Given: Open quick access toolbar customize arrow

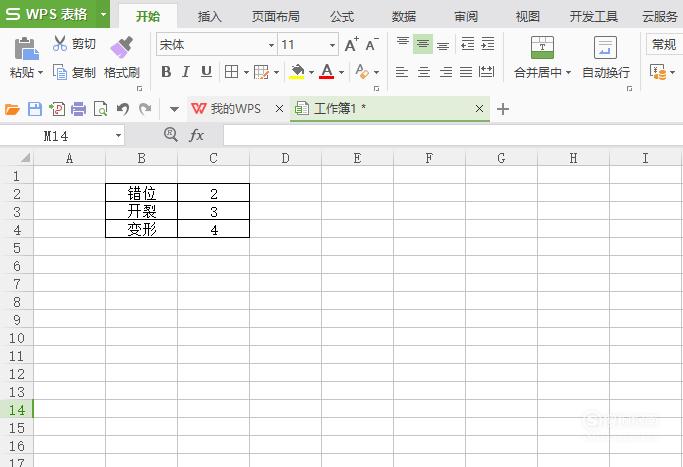Looking at the screenshot, I should point(174,109).
